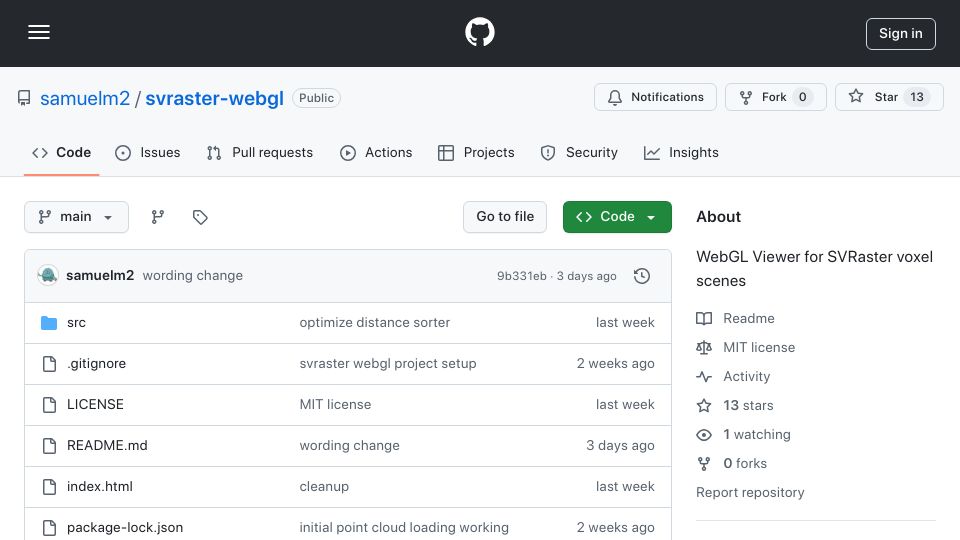Screen dimensions: 960x540
Task: Open the Insights tab
Action: pyautogui.click(x=681, y=152)
